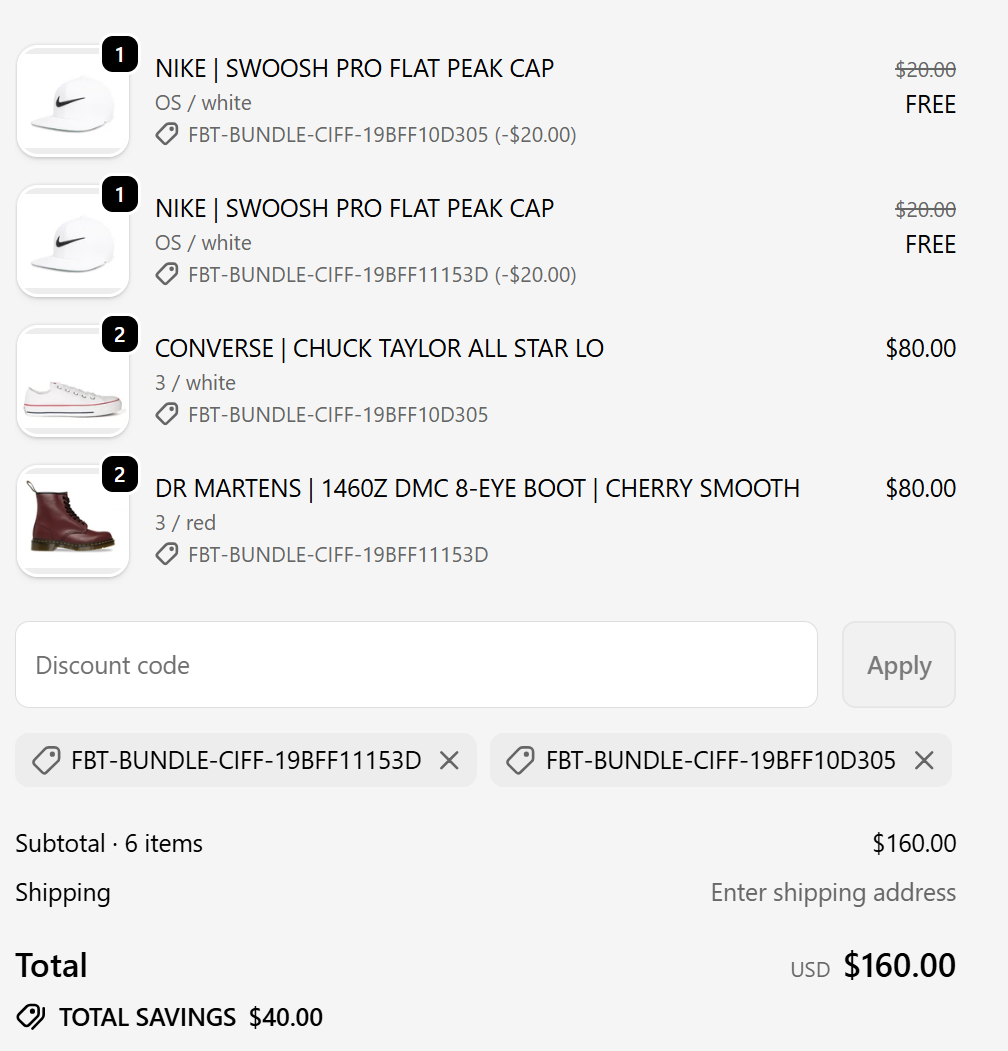Click tag icon on second Nike cap discount
Viewport: 1008px width, 1051px height.
(x=167, y=274)
